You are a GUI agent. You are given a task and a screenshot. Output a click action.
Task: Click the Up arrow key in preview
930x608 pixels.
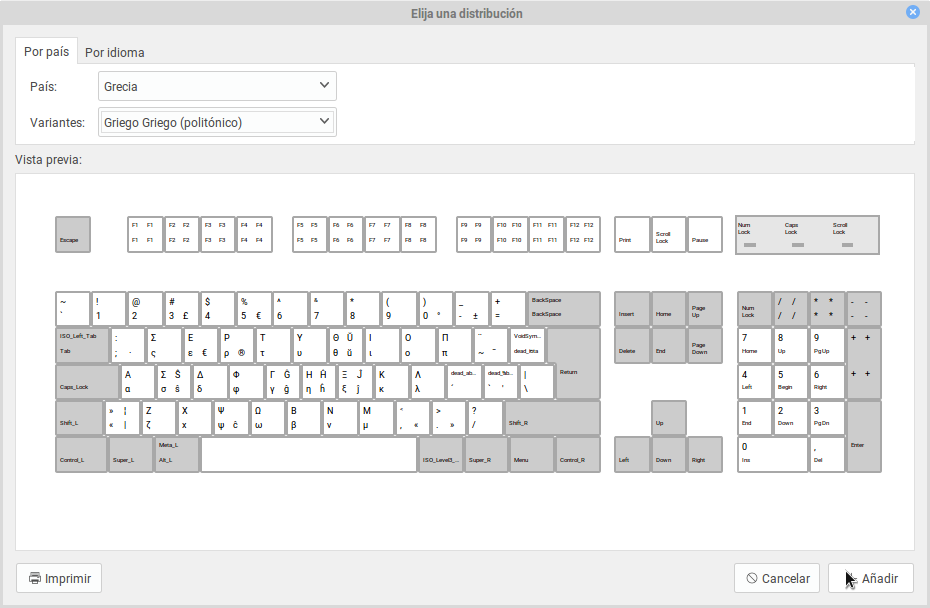point(668,418)
